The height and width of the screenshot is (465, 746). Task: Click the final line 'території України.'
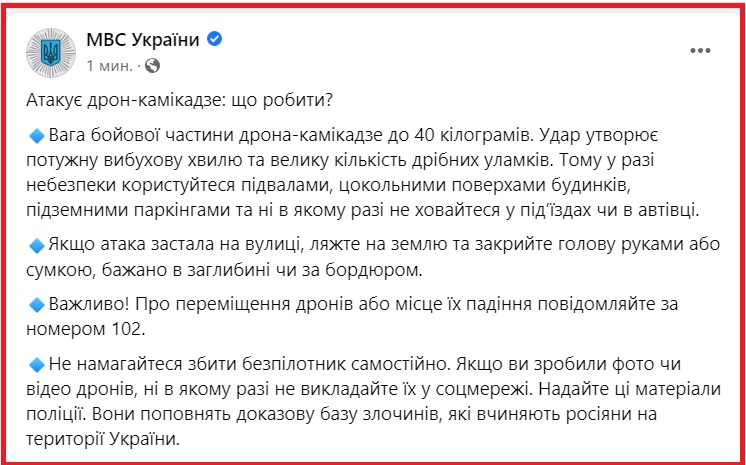tap(103, 438)
